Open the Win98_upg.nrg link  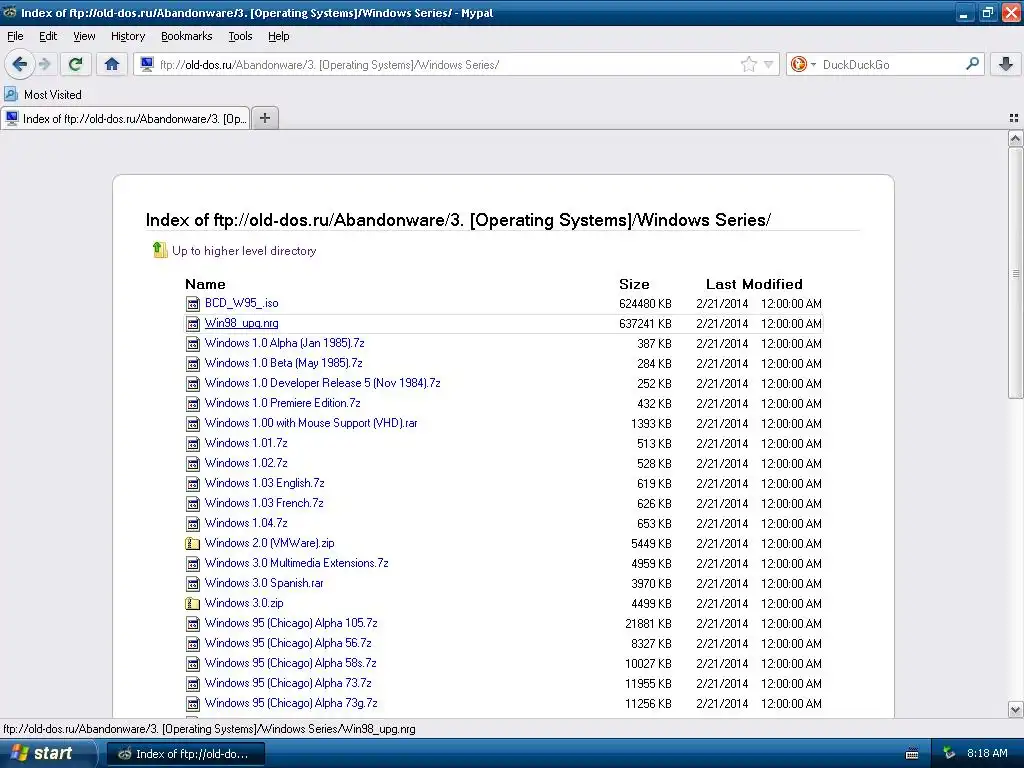241,323
